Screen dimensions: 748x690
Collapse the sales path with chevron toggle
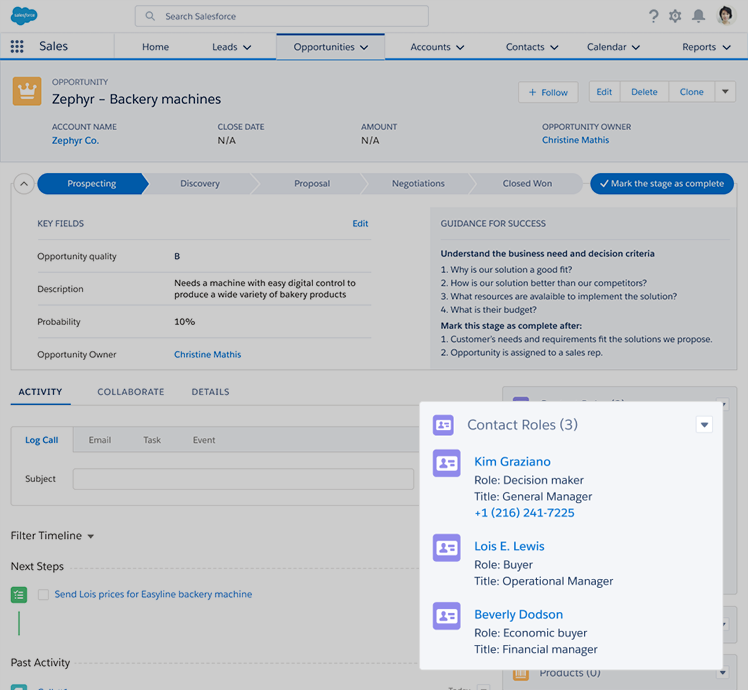click(23, 184)
